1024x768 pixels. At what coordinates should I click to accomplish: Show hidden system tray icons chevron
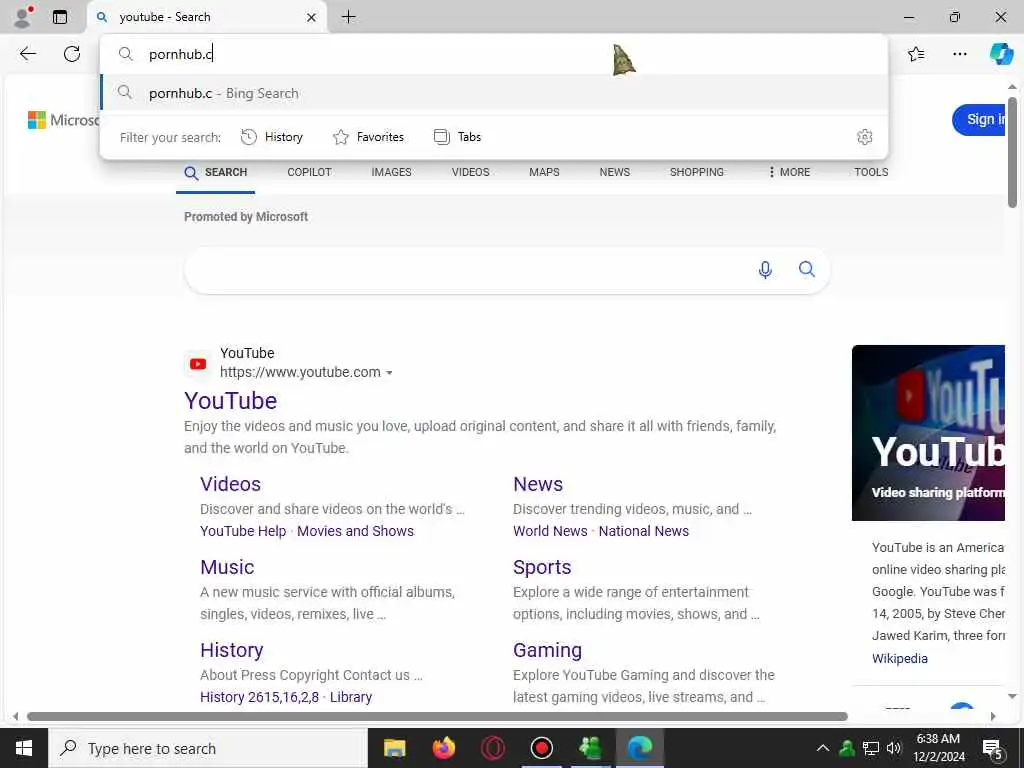pyautogui.click(x=823, y=748)
